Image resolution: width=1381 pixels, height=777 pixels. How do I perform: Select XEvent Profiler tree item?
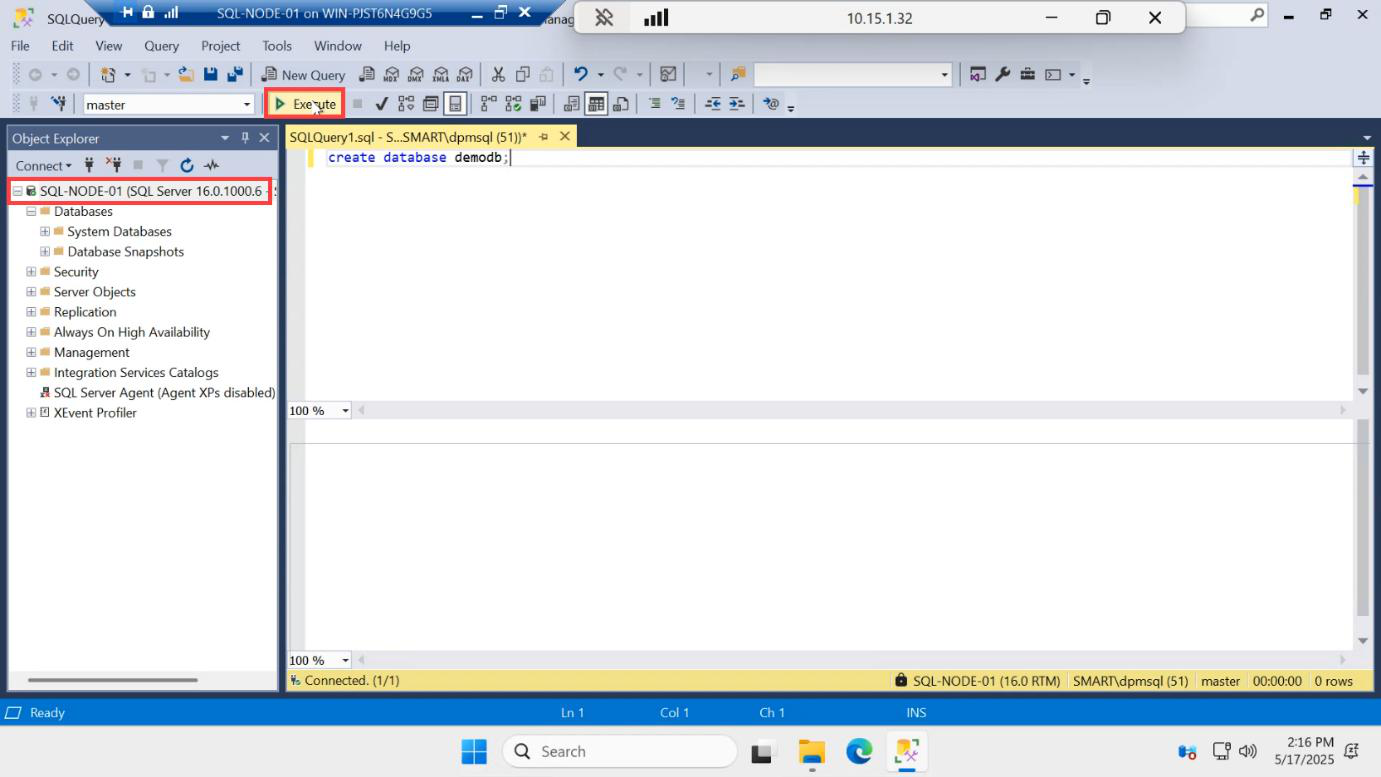95,413
